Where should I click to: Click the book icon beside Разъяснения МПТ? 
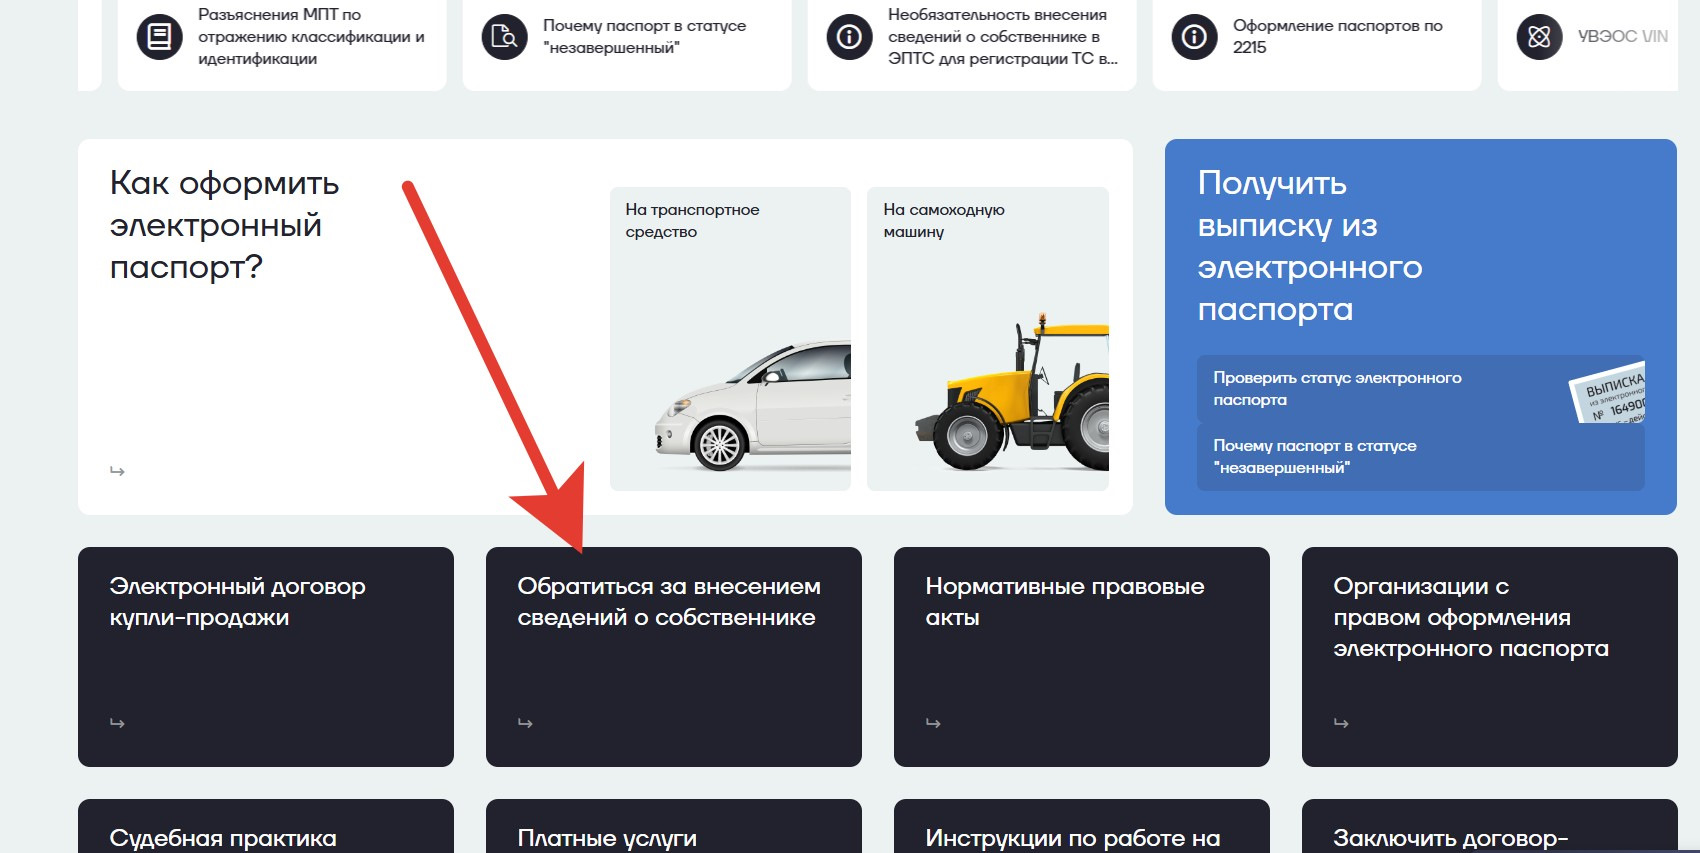click(x=159, y=37)
